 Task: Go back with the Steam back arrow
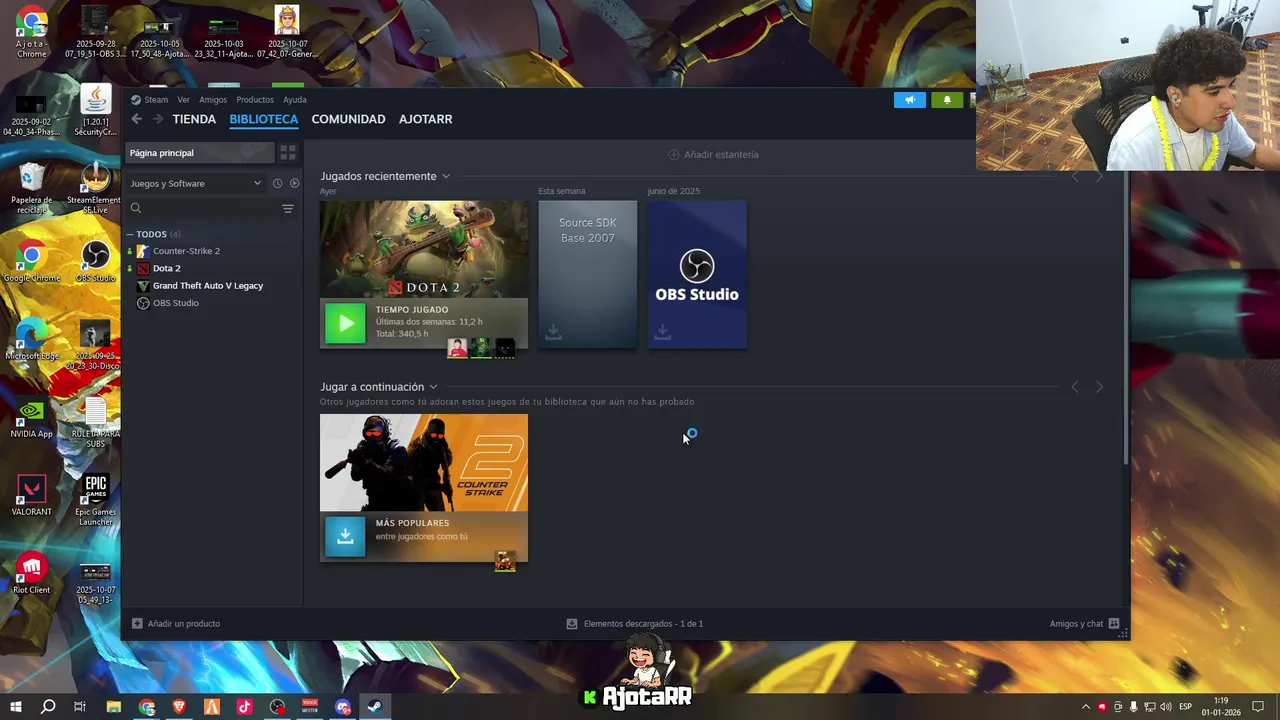137,119
